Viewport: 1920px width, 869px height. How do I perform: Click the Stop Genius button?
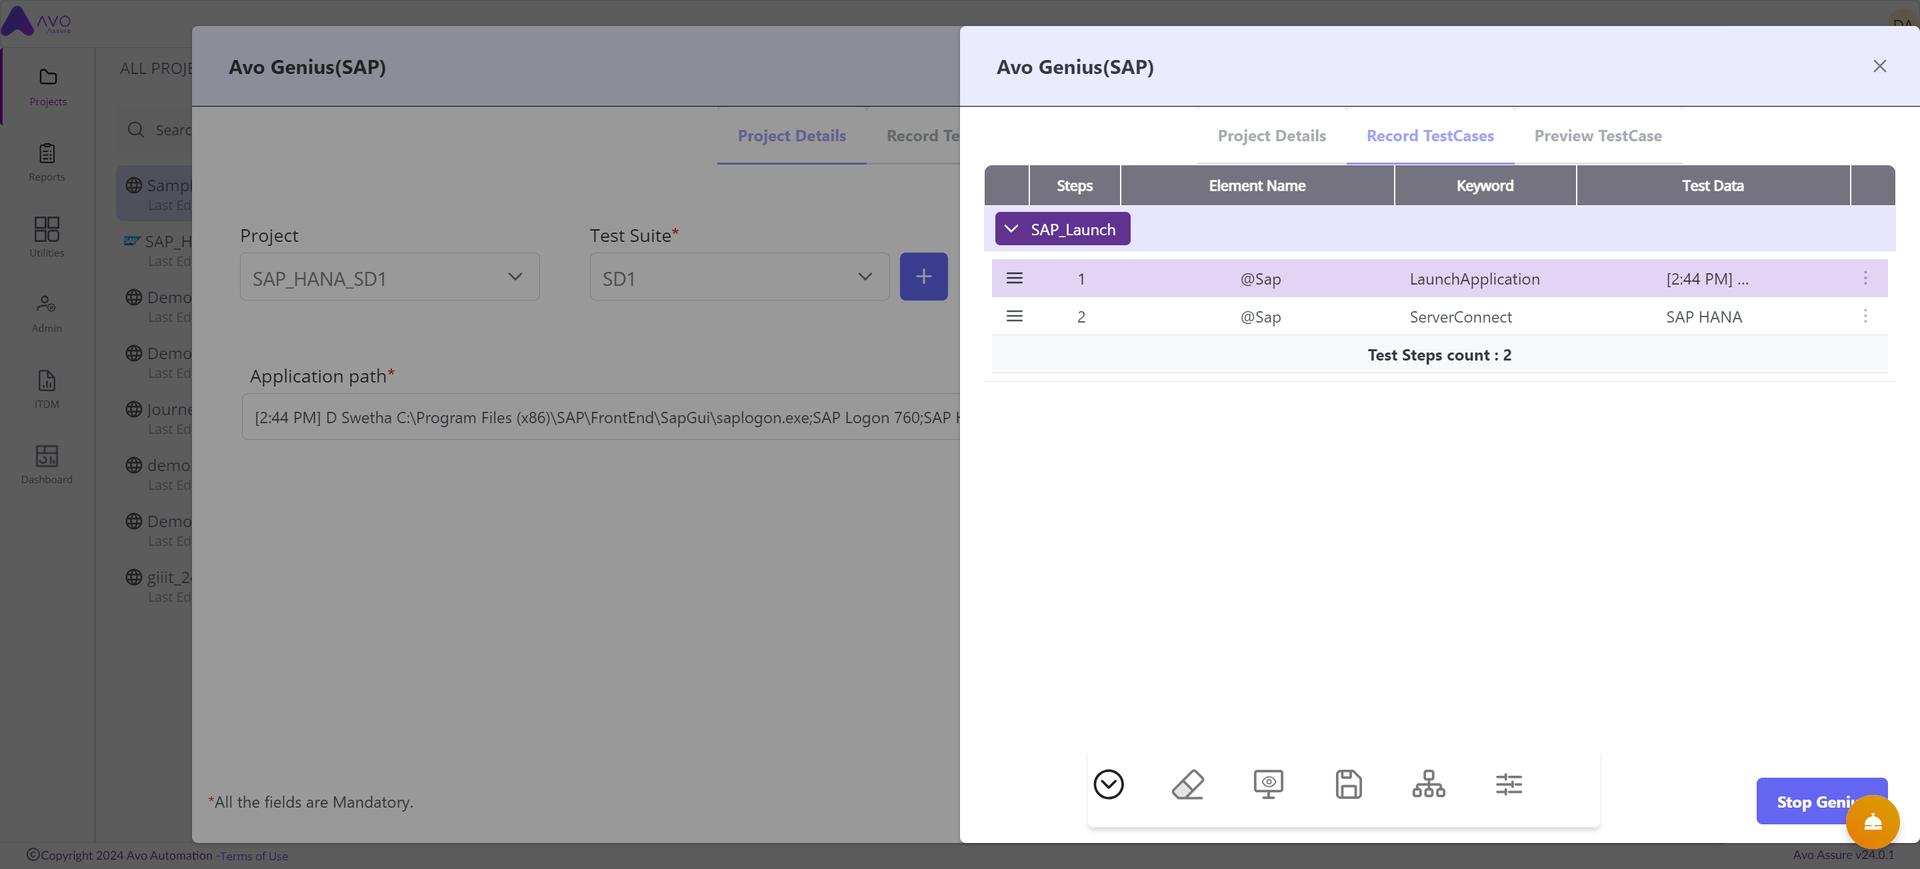(1822, 801)
